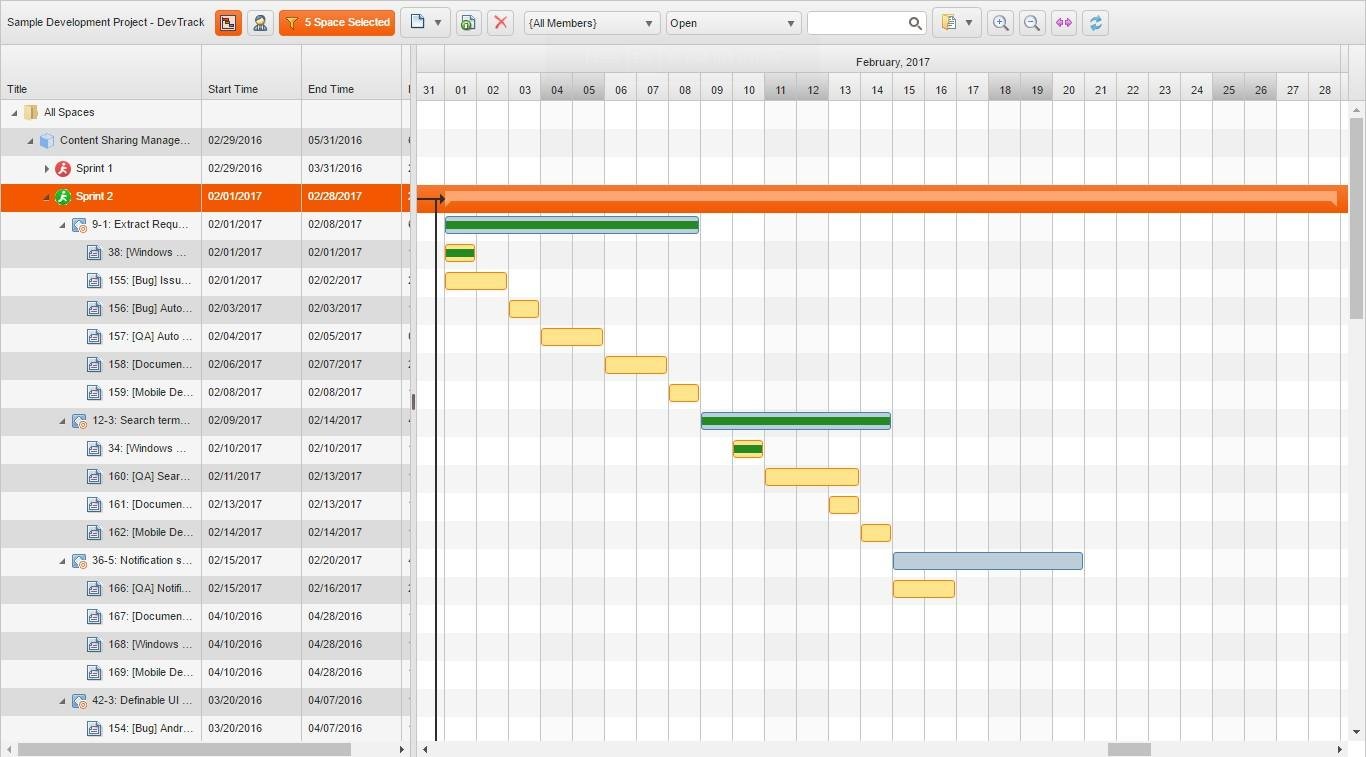
Task: Click the red delete X icon
Action: click(x=501, y=23)
